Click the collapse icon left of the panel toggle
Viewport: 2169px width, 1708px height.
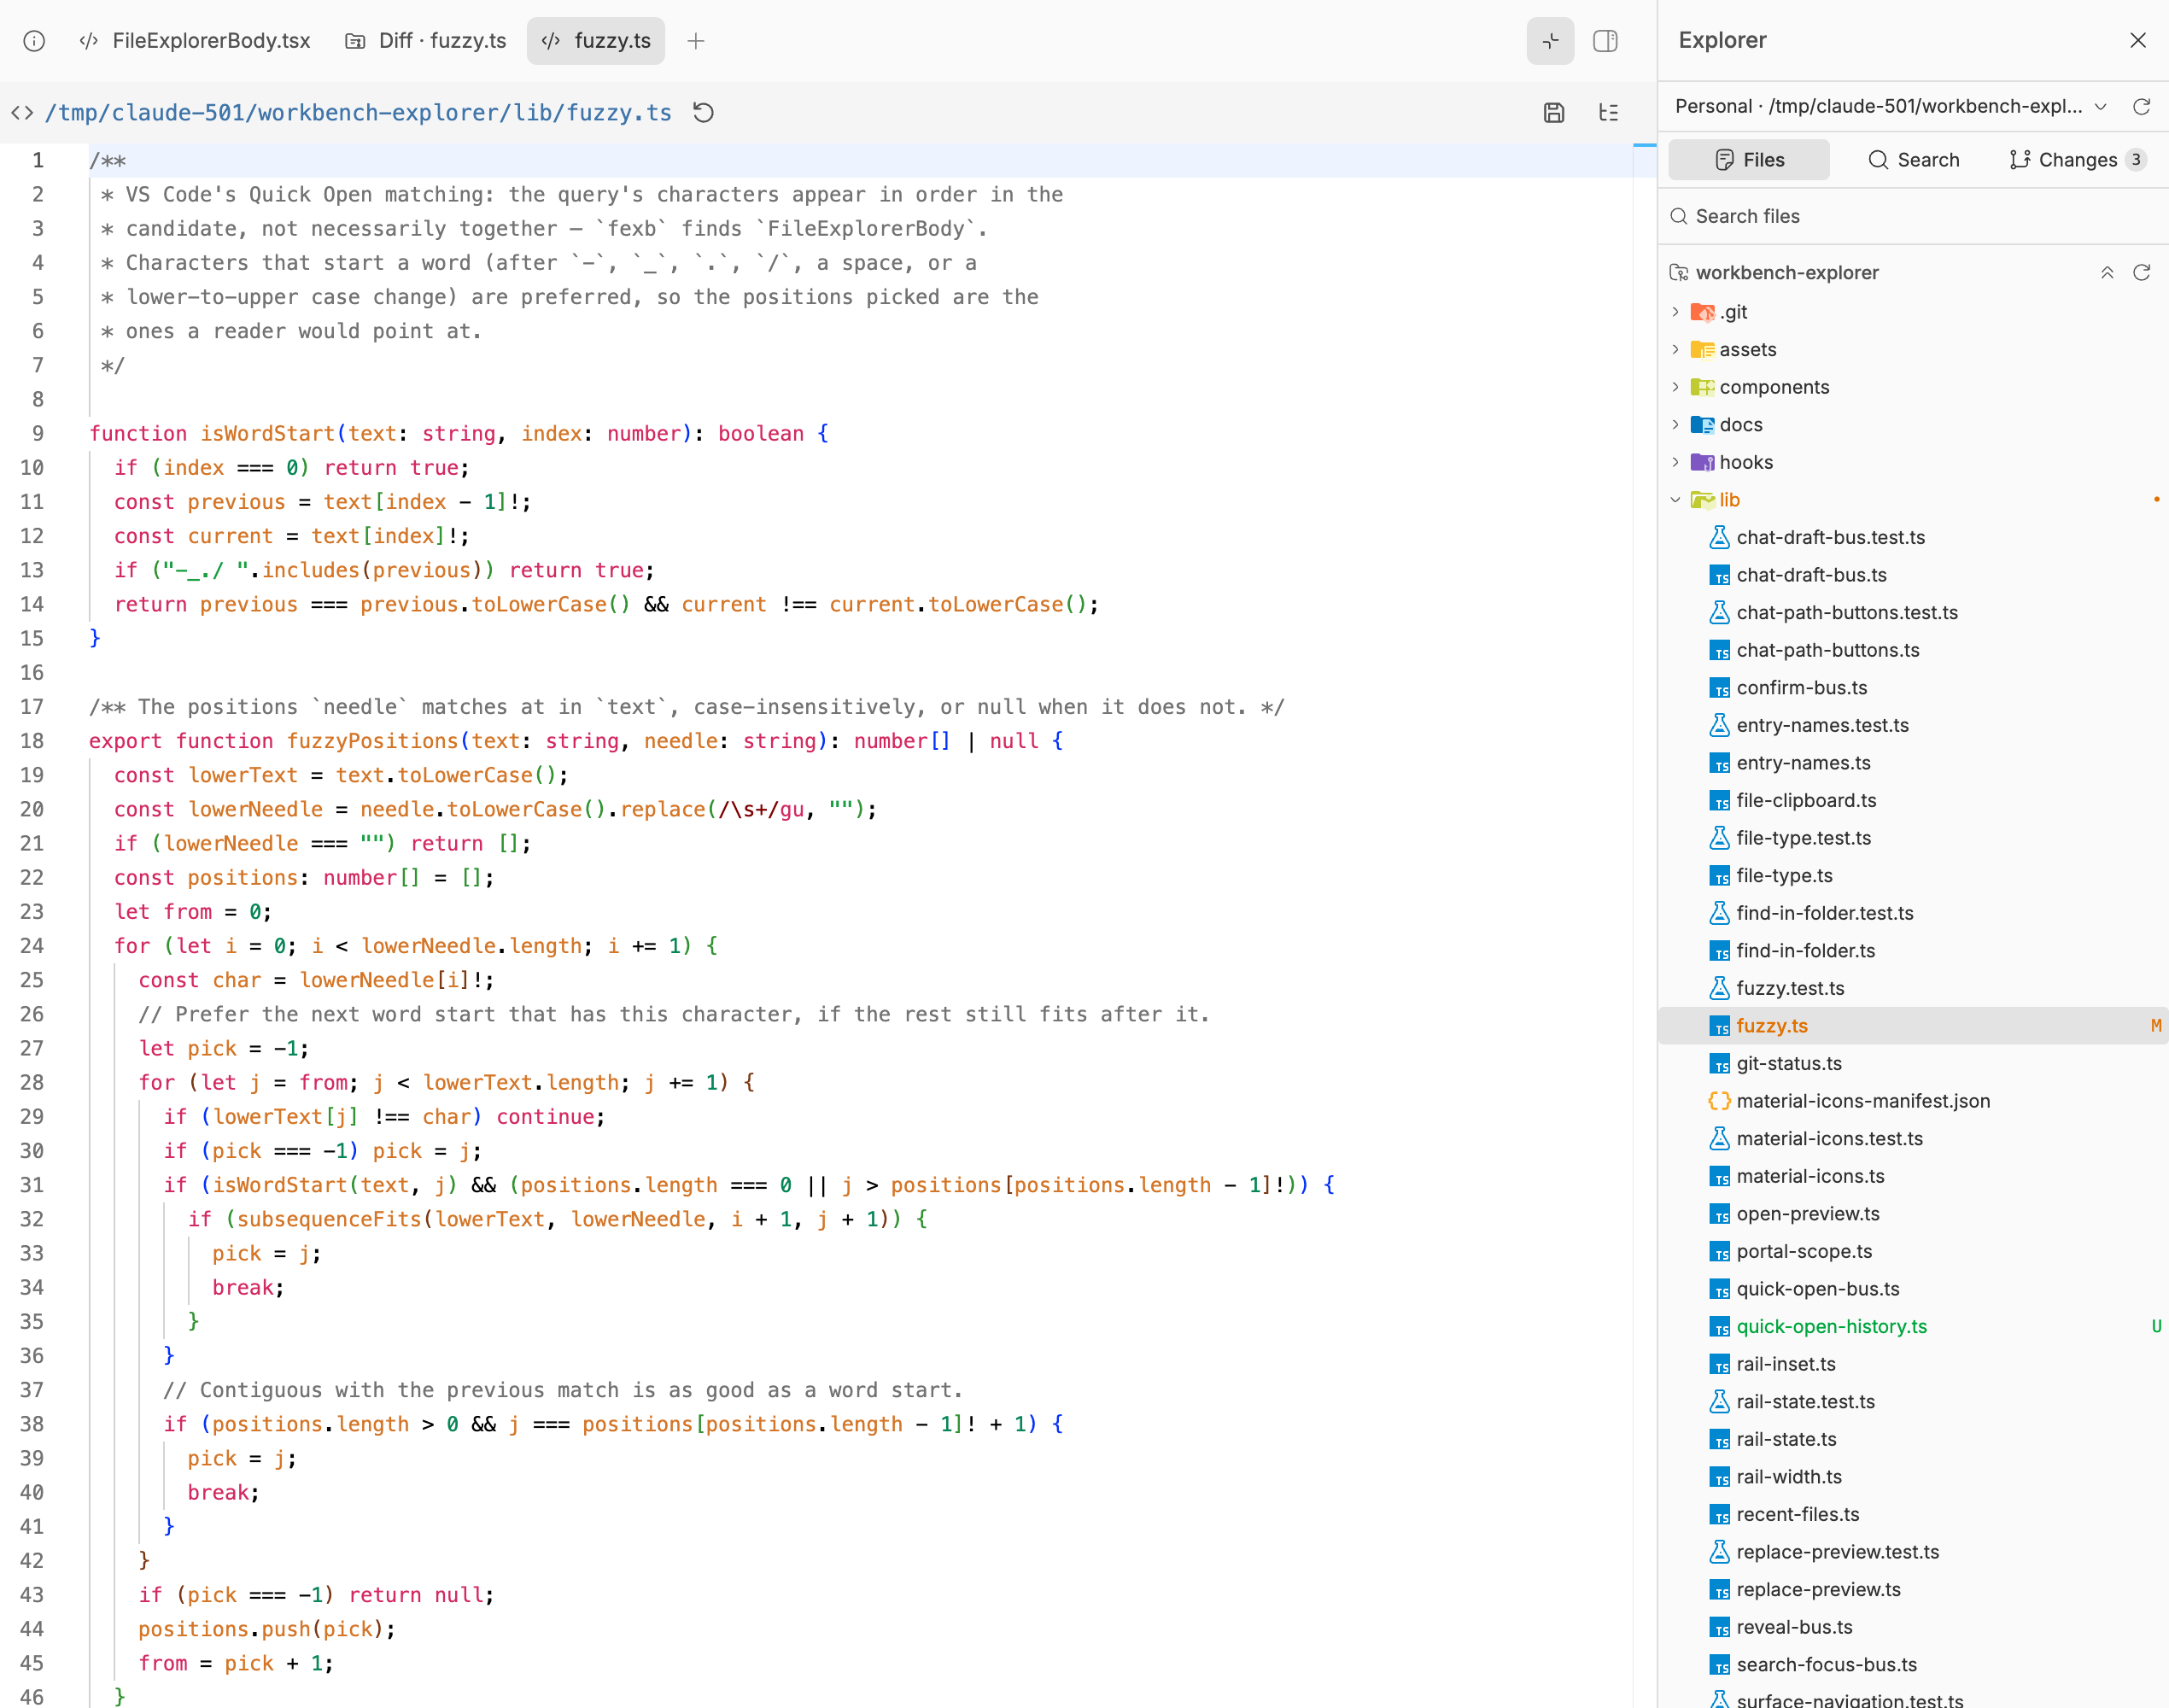[1550, 41]
